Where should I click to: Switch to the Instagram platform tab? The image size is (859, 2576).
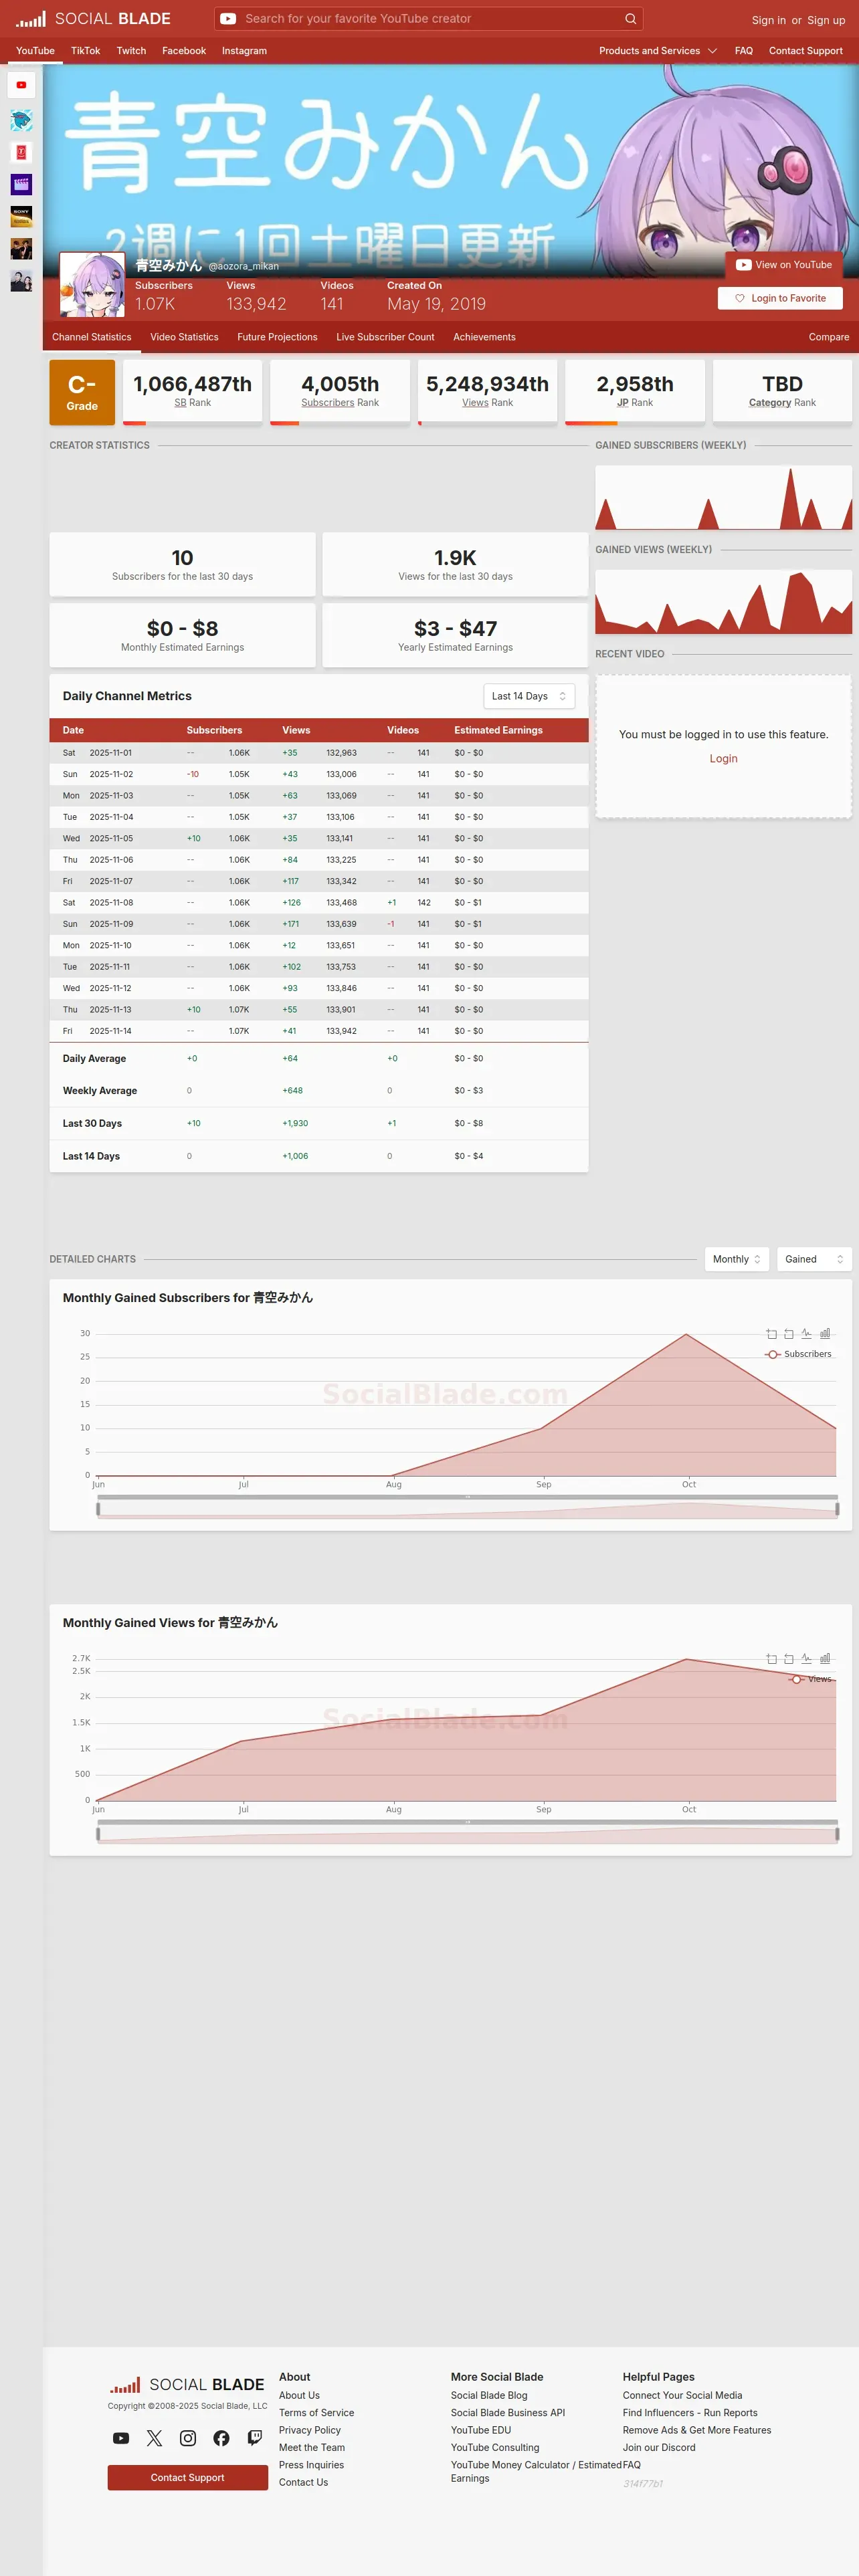coord(244,51)
